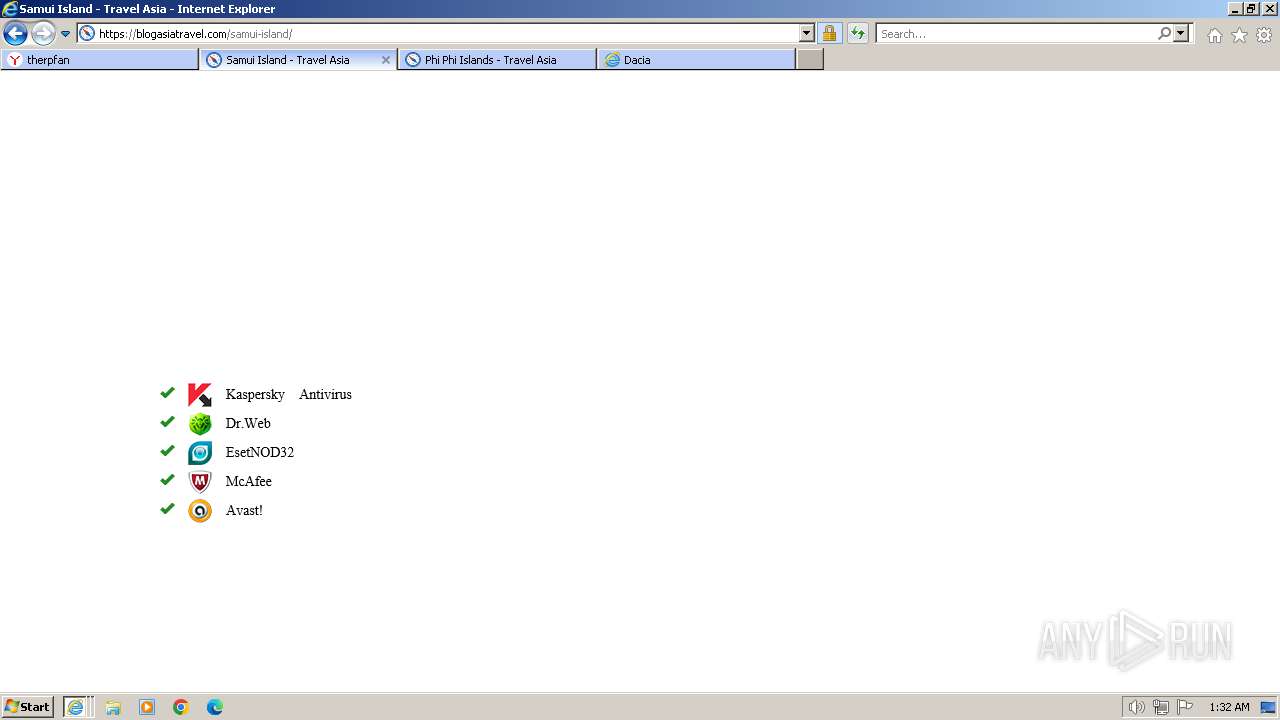
Task: Click the Refresh page icon
Action: pyautogui.click(x=858, y=33)
